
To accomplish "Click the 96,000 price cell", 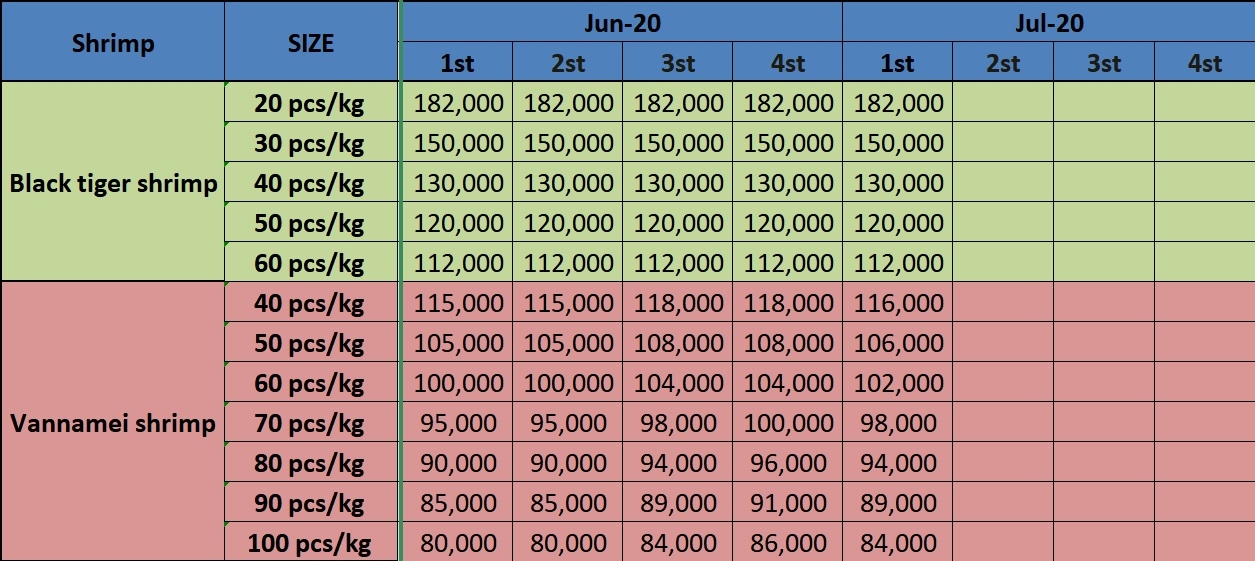I will click(787, 463).
